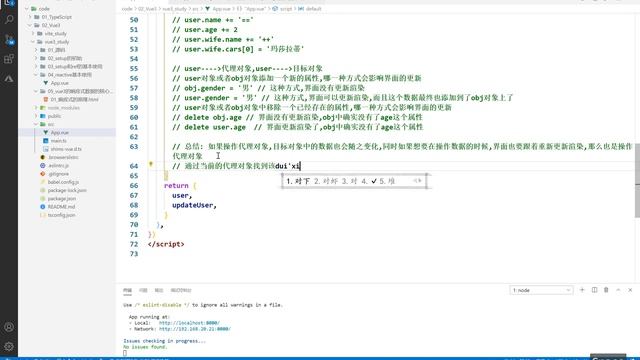
Task: Open main.ts in the src folder
Action: point(59,141)
